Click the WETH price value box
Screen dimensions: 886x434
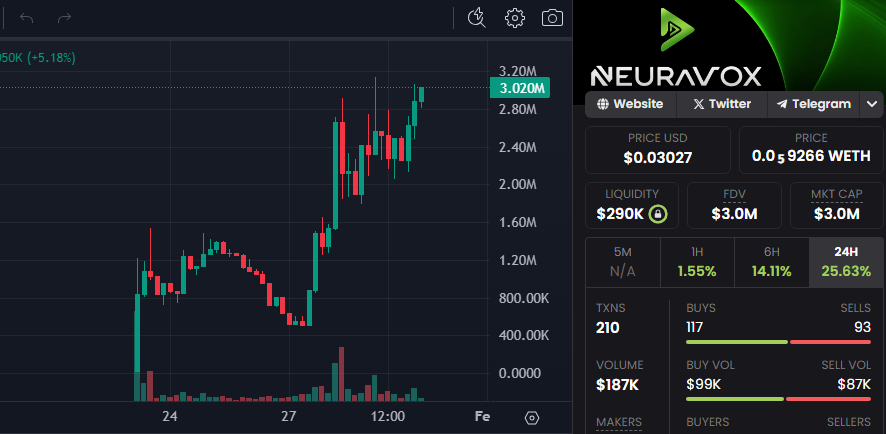tap(811, 150)
